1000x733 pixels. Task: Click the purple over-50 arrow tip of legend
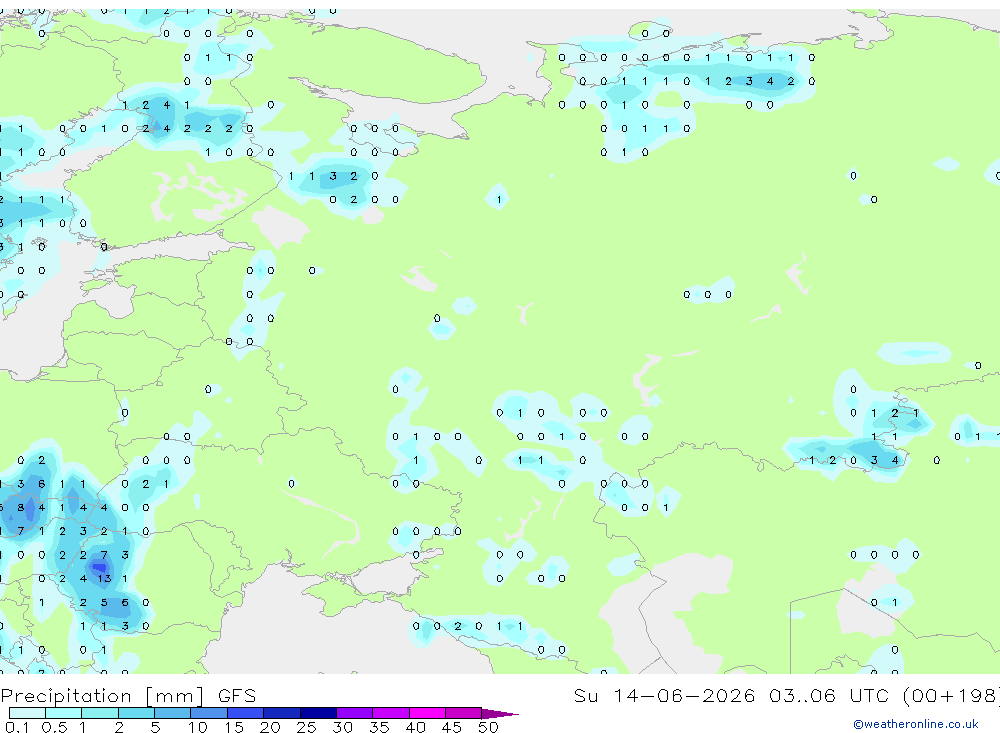(x=500, y=714)
